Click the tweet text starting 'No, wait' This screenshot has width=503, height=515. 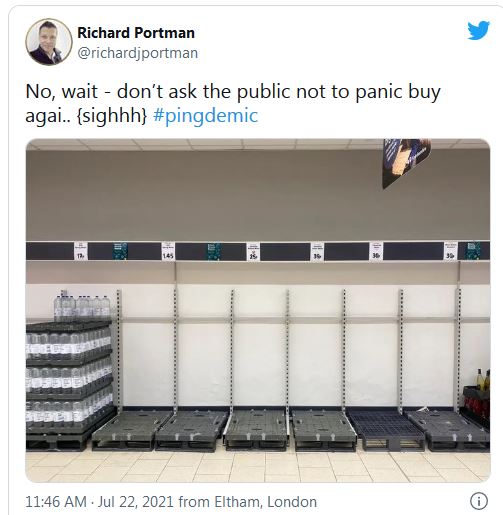point(233,103)
